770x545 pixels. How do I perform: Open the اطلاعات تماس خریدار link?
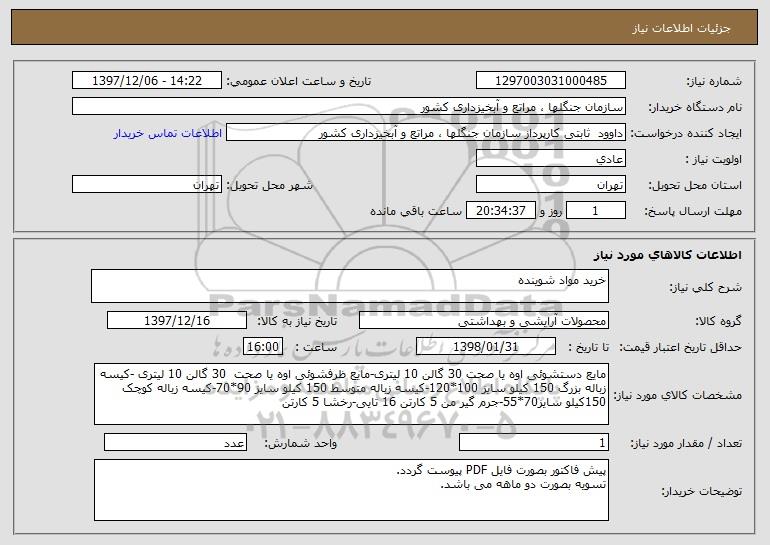167,134
